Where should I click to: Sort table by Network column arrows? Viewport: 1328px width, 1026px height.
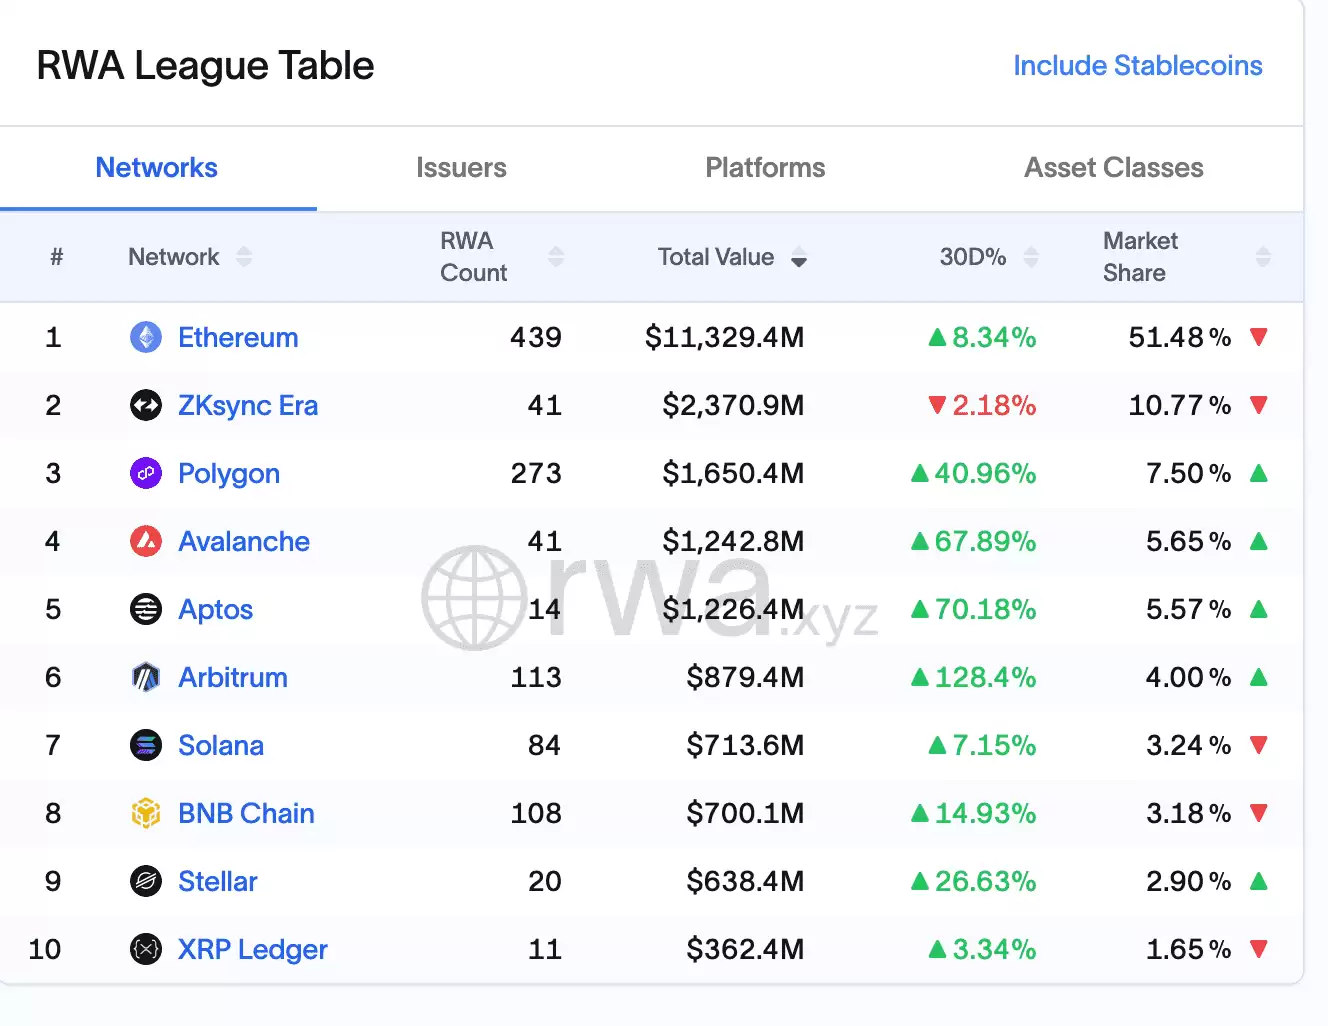244,257
